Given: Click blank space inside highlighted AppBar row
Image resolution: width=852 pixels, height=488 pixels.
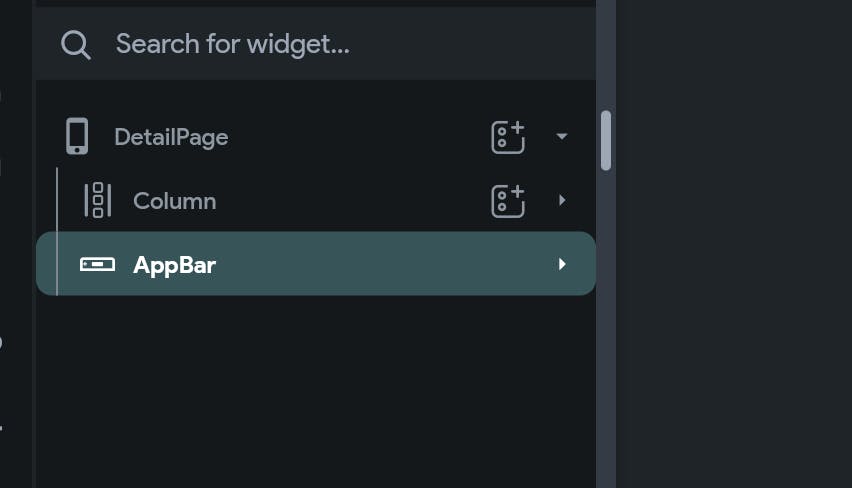Looking at the screenshot, I should coord(380,265).
